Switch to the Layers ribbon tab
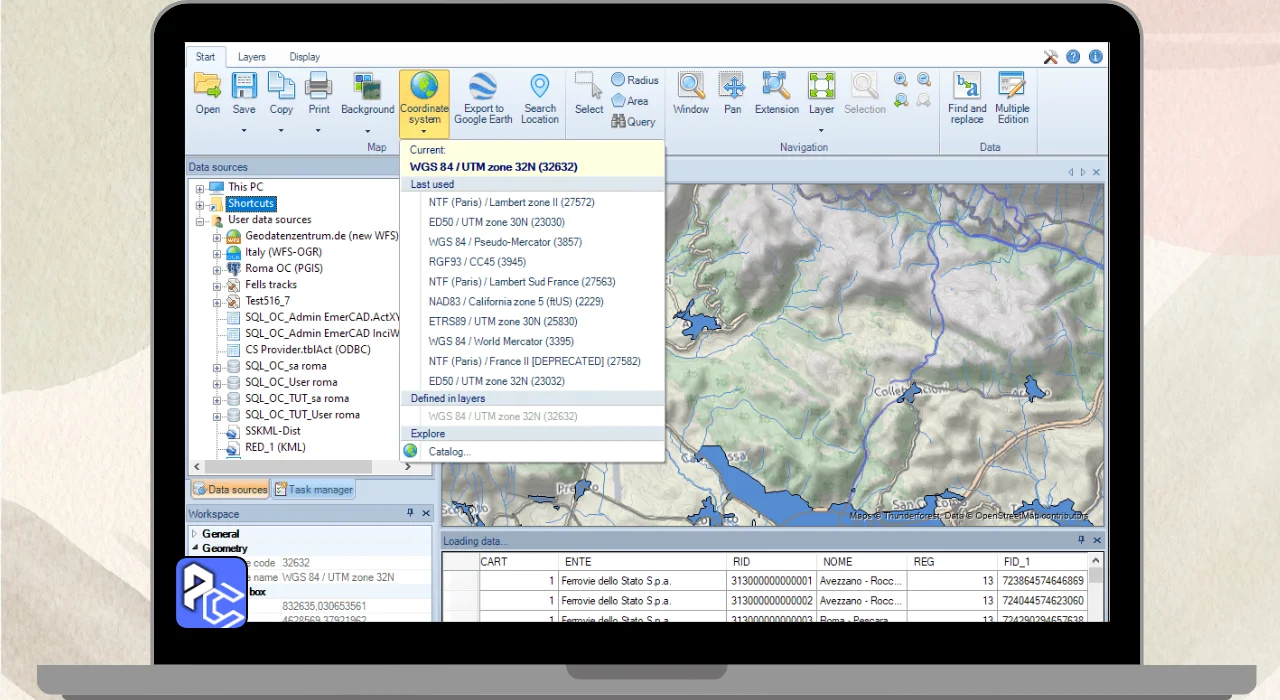Screen dimensions: 1280x700 coord(252,57)
